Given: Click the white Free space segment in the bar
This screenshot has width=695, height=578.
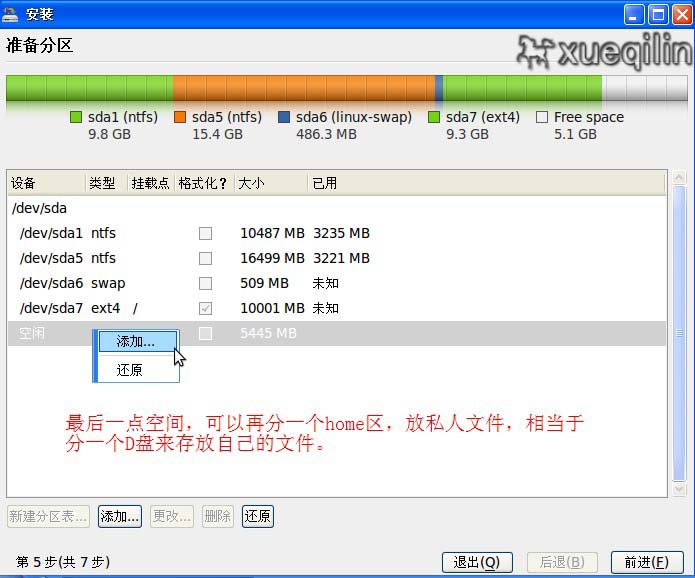Looking at the screenshot, I should pyautogui.click(x=645, y=88).
